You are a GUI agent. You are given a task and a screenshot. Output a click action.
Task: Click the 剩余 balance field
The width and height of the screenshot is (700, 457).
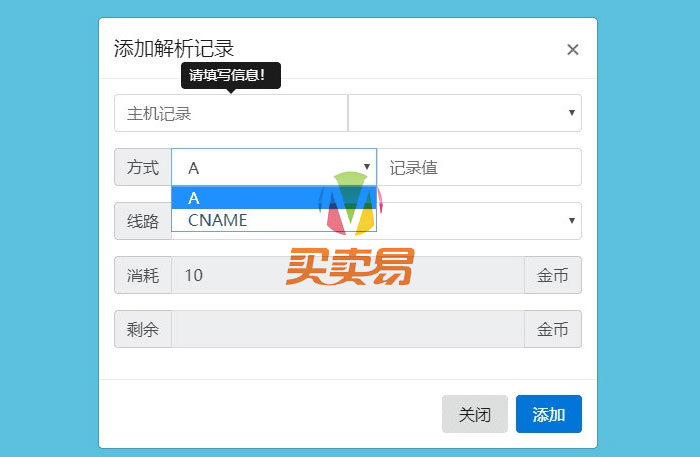348,329
